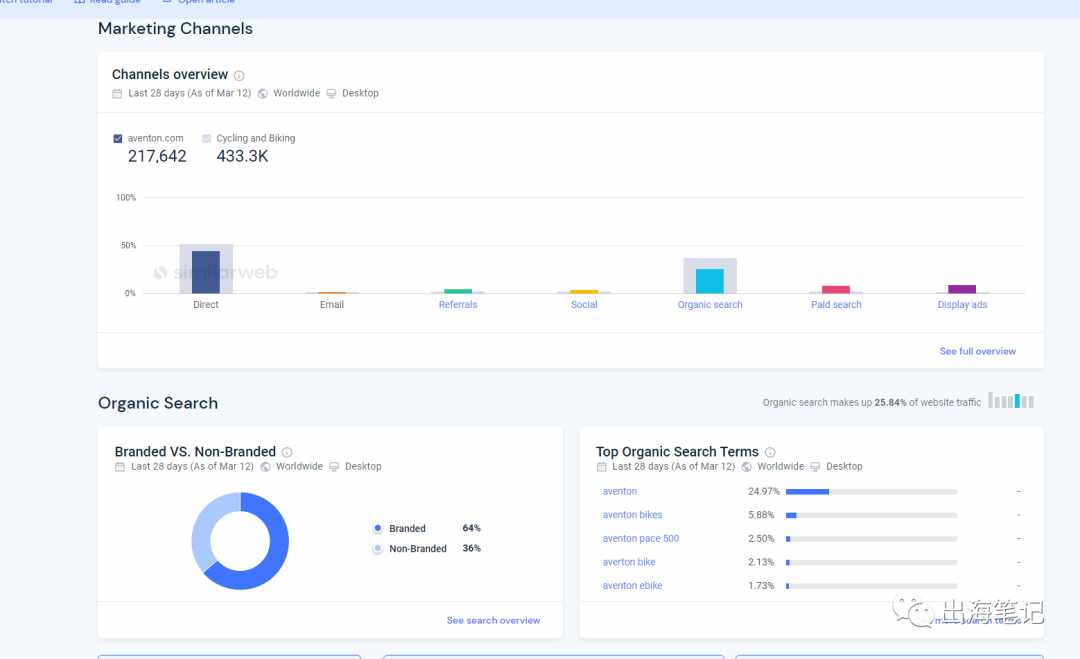
Task: Open info tooltip for Branded VS. Non-Branded
Action: click(287, 452)
